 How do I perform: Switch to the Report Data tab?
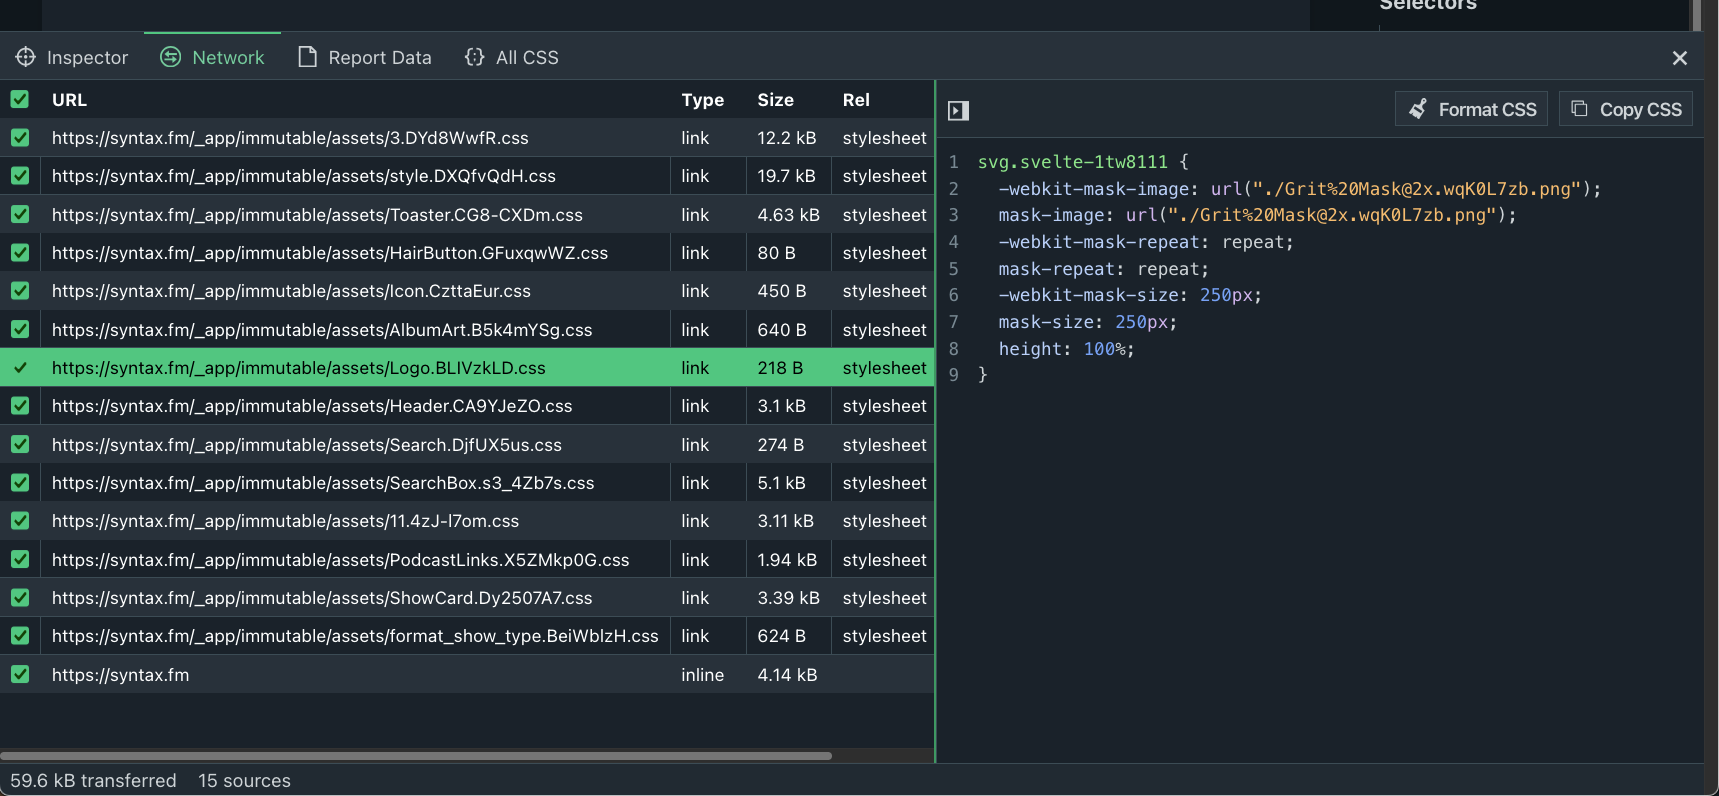379,58
